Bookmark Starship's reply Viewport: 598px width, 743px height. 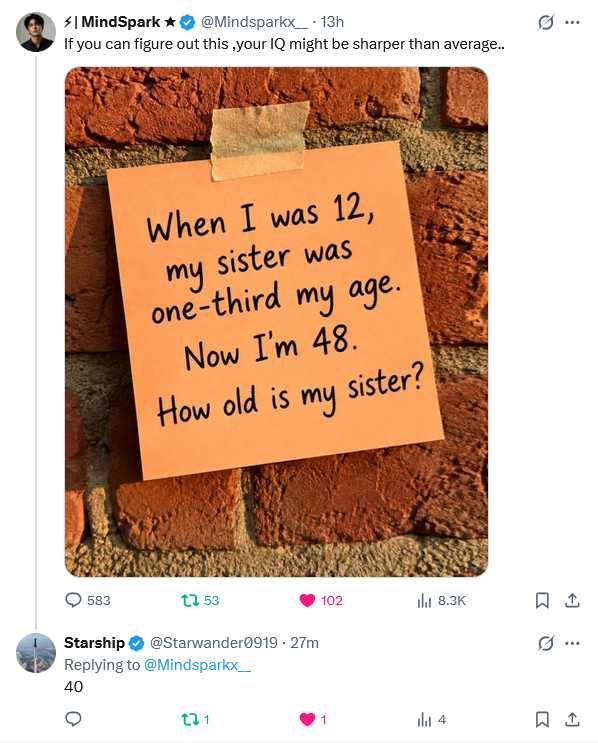point(542,720)
